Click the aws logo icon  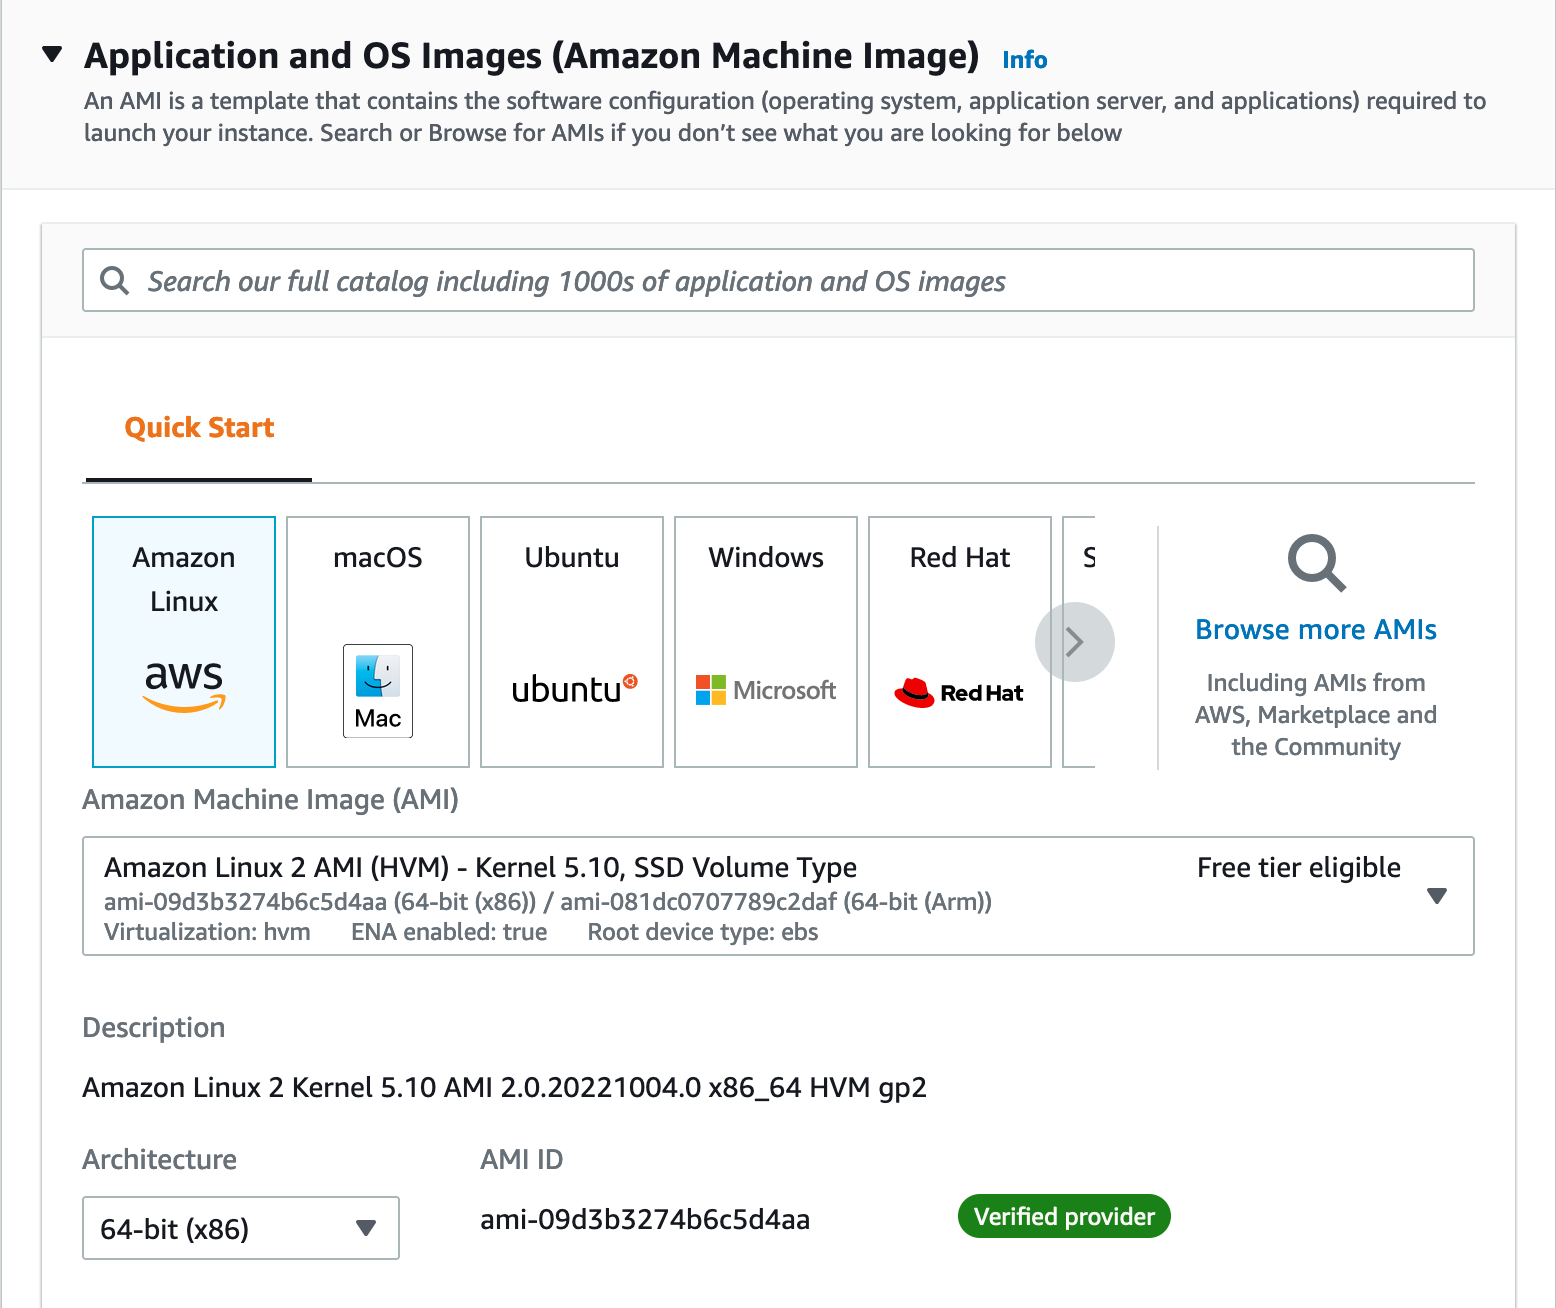click(x=184, y=685)
